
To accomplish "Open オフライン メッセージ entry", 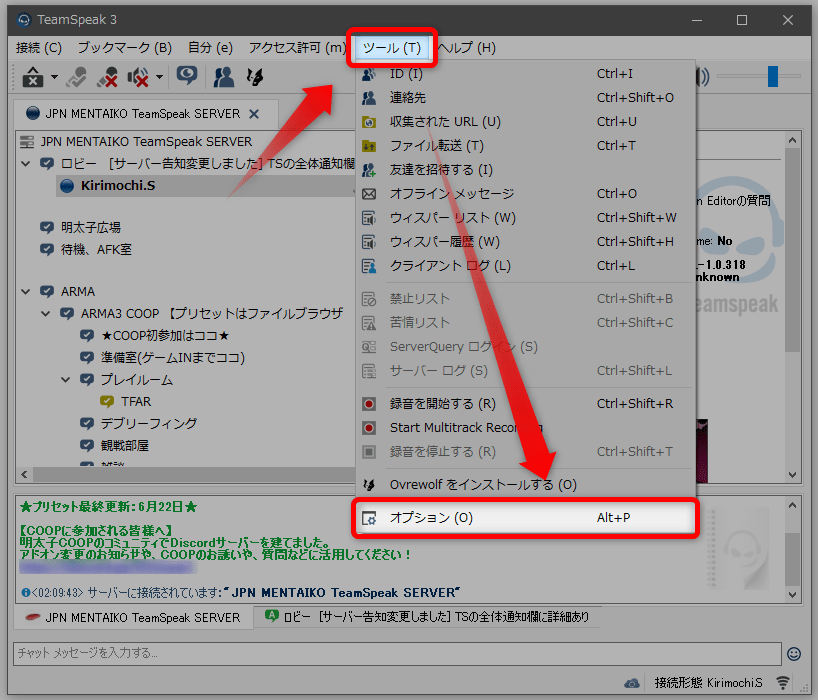I will click(x=525, y=194).
